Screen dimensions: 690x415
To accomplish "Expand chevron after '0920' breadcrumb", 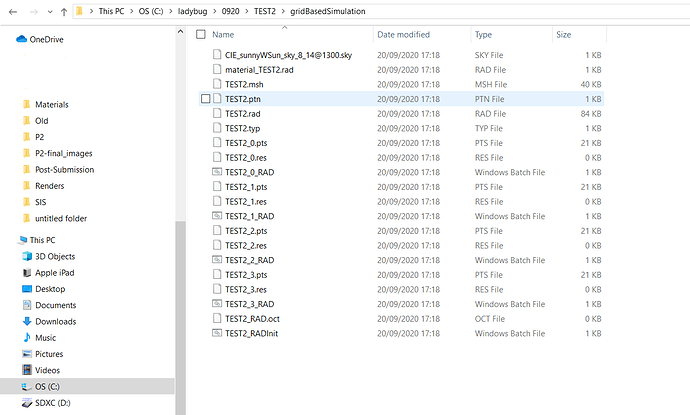I will (247, 11).
